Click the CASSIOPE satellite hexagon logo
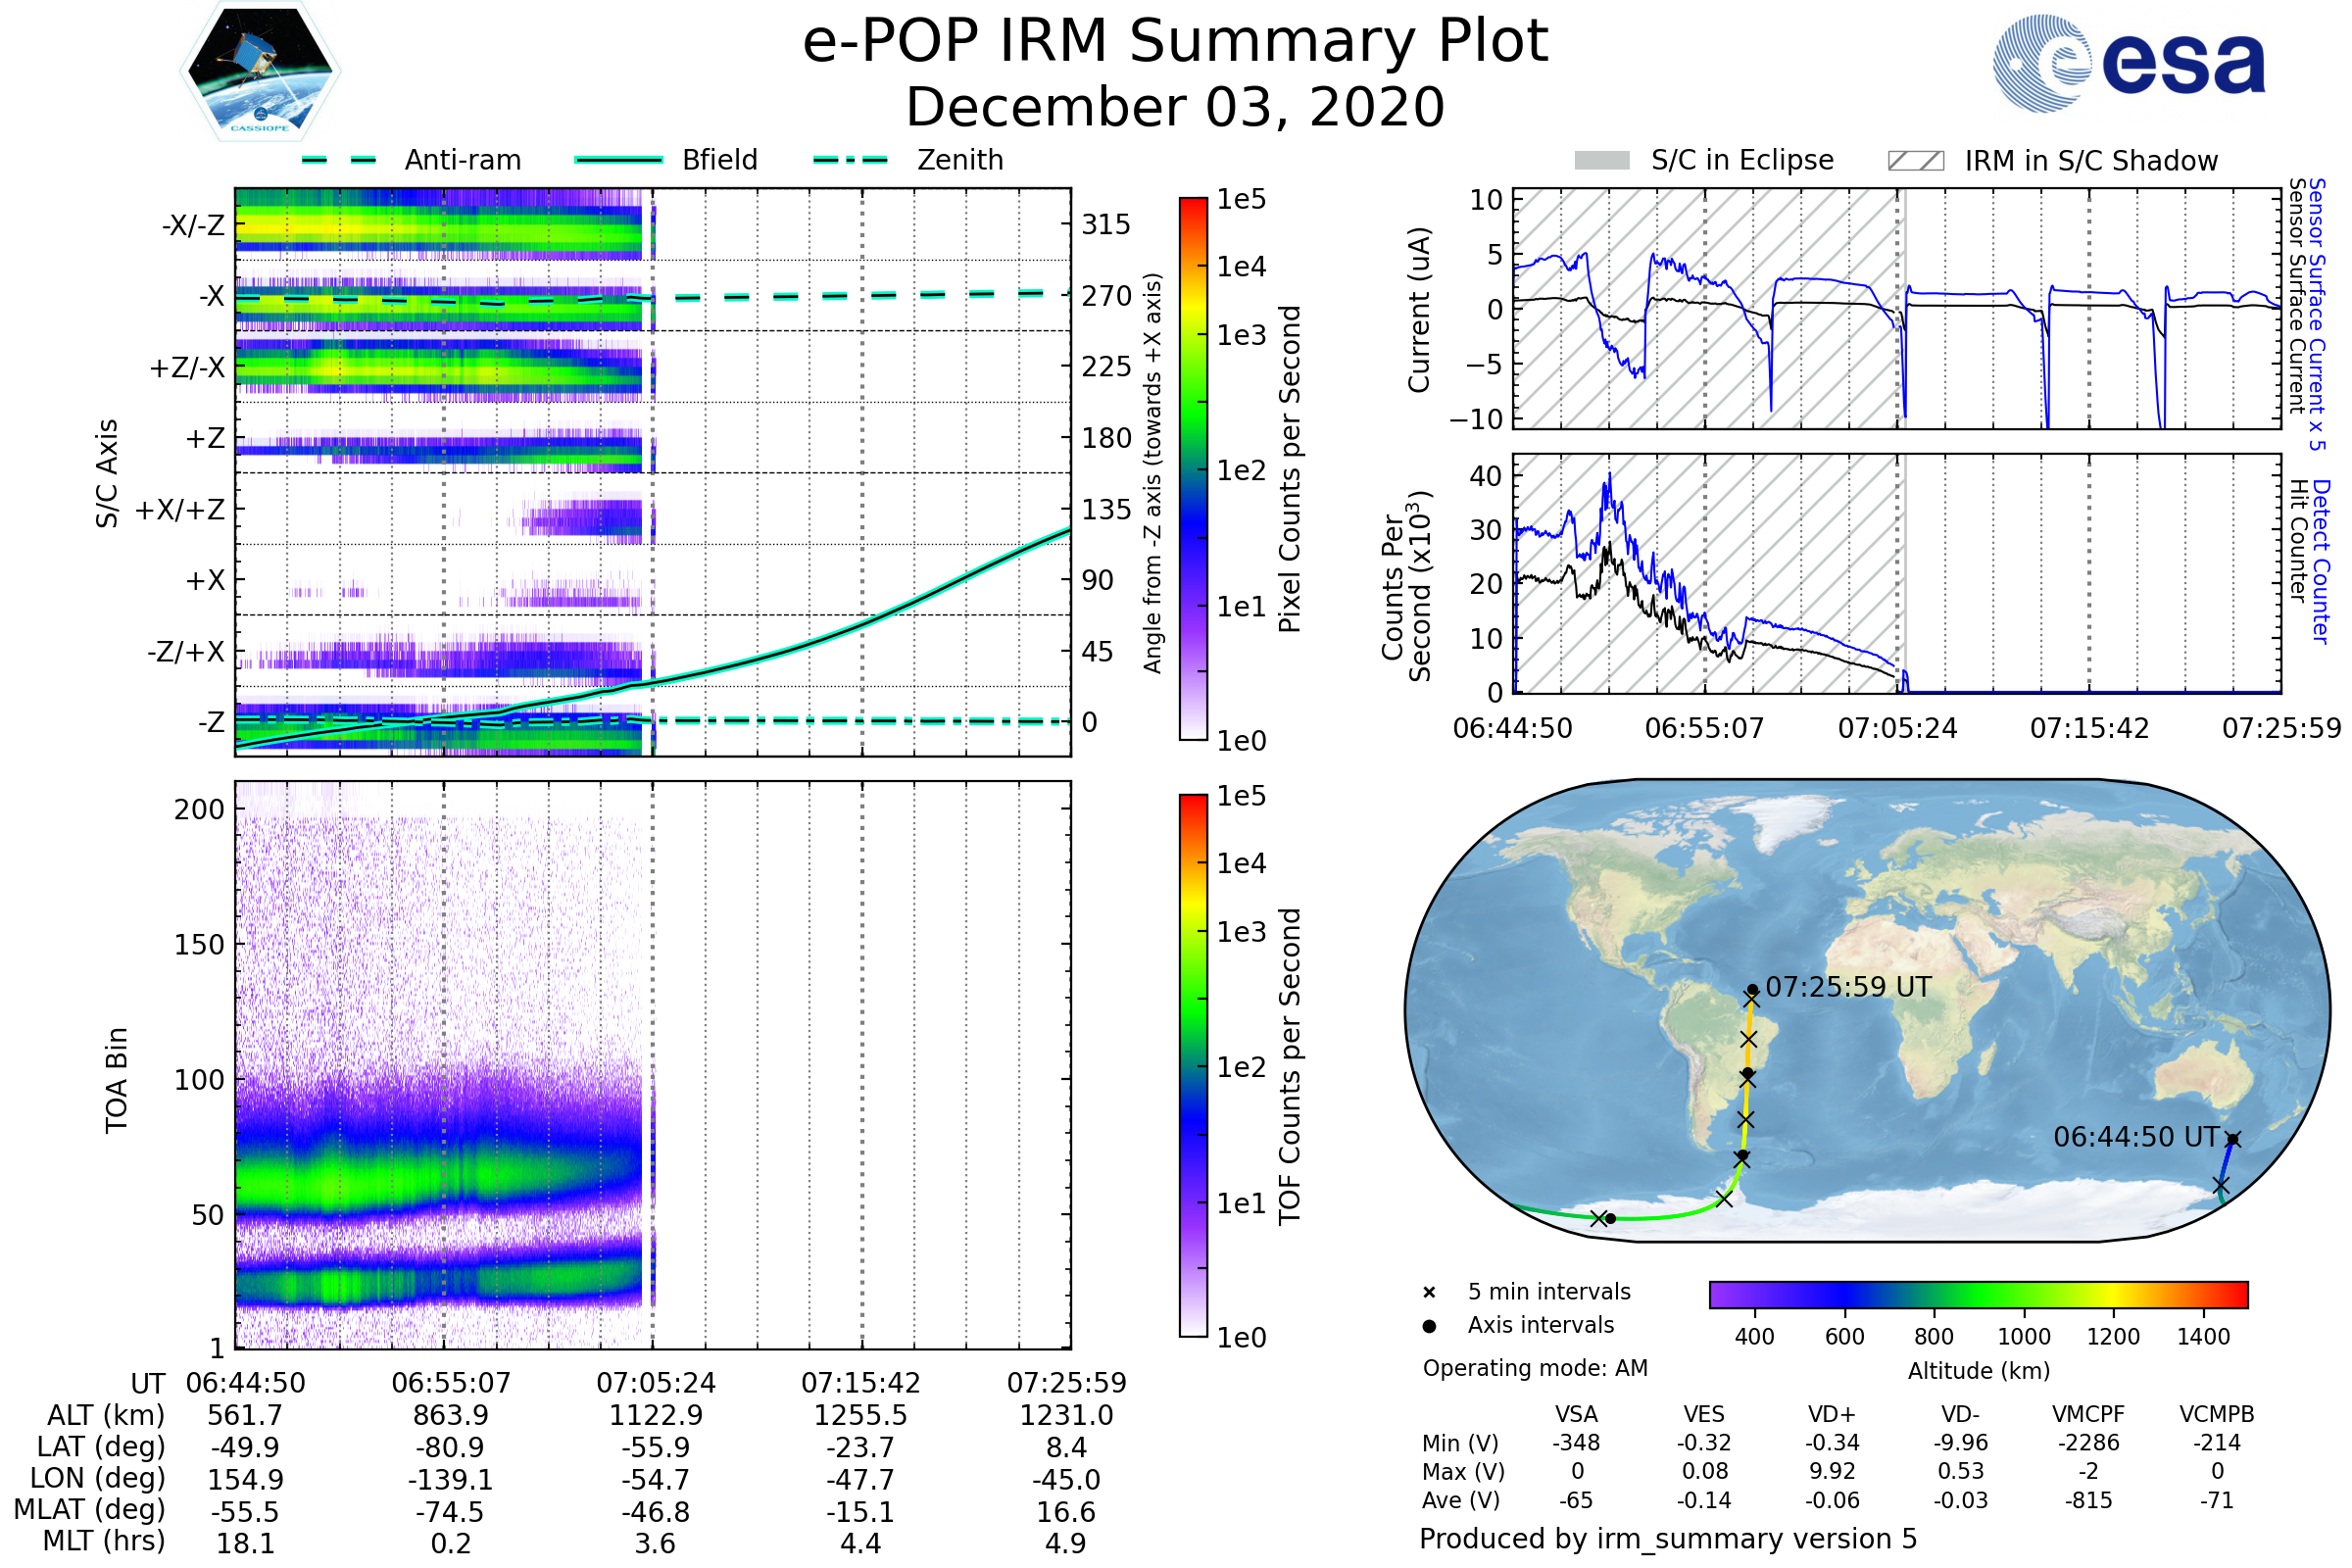2352x1568 pixels. point(260,72)
